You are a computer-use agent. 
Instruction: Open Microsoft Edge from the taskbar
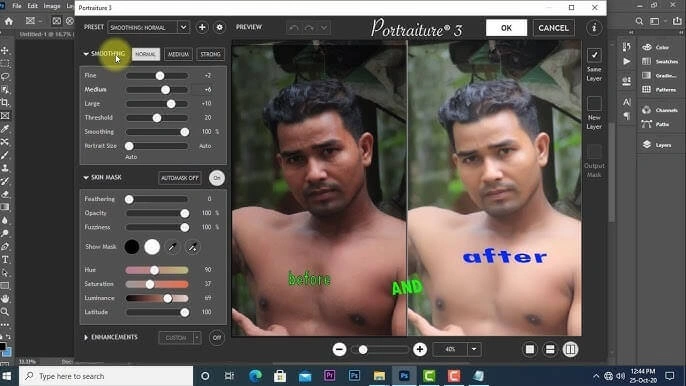click(x=255, y=375)
